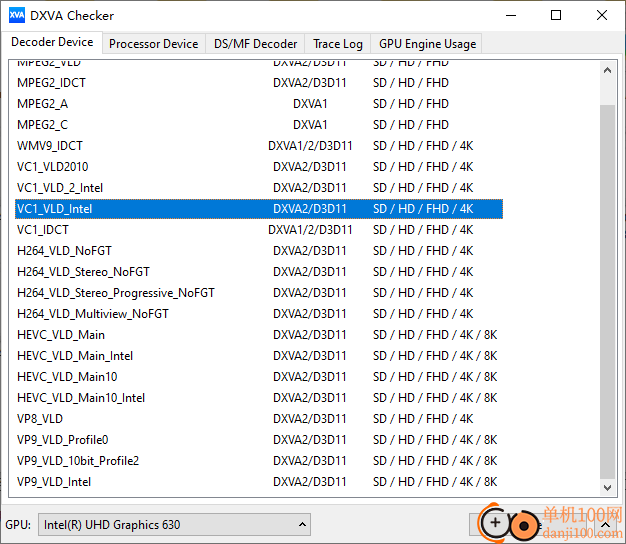Open the GPU selection dropdown
Viewport: 626px width, 544px height.
click(x=174, y=524)
